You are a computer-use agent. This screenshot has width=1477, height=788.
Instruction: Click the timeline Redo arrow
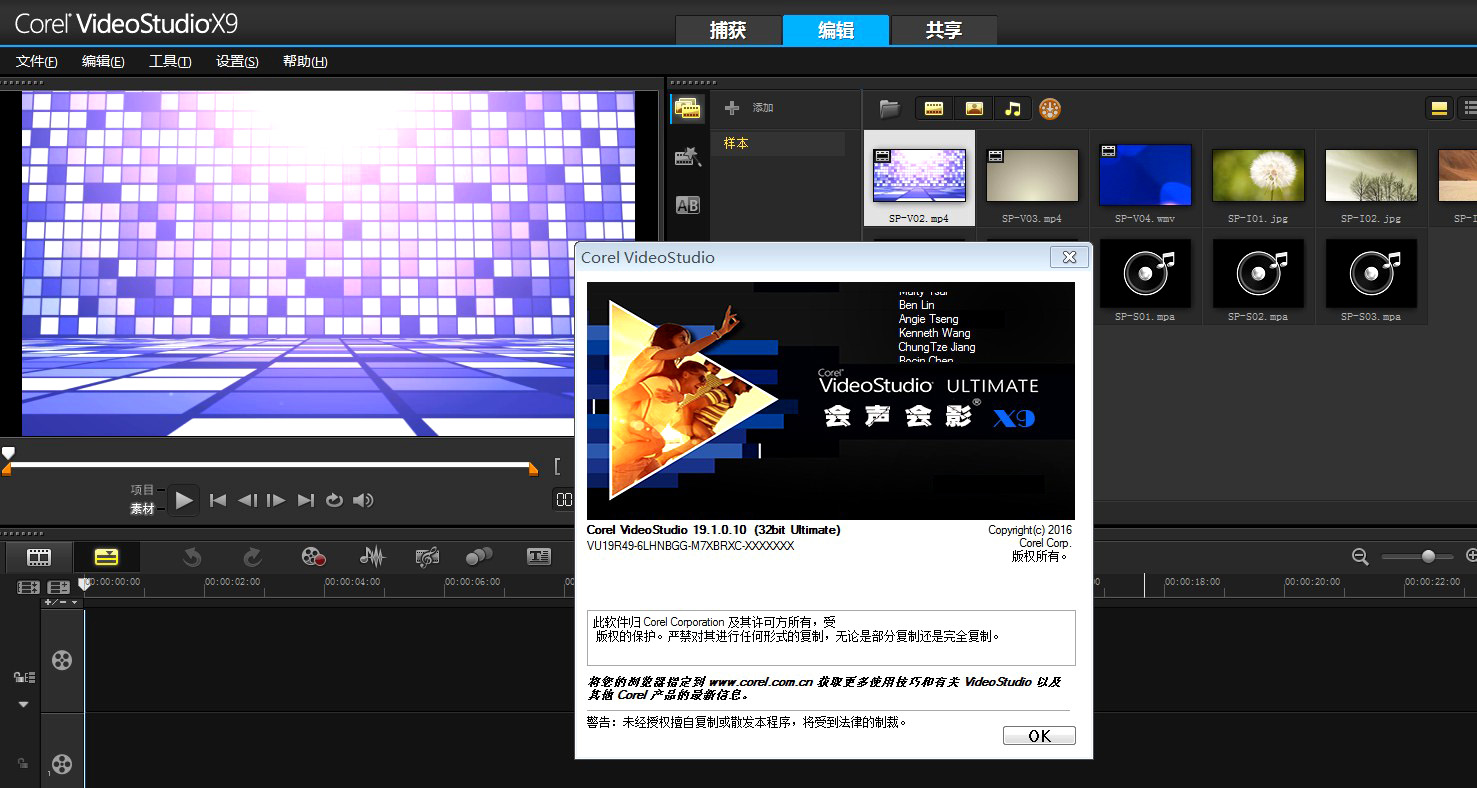(x=252, y=557)
